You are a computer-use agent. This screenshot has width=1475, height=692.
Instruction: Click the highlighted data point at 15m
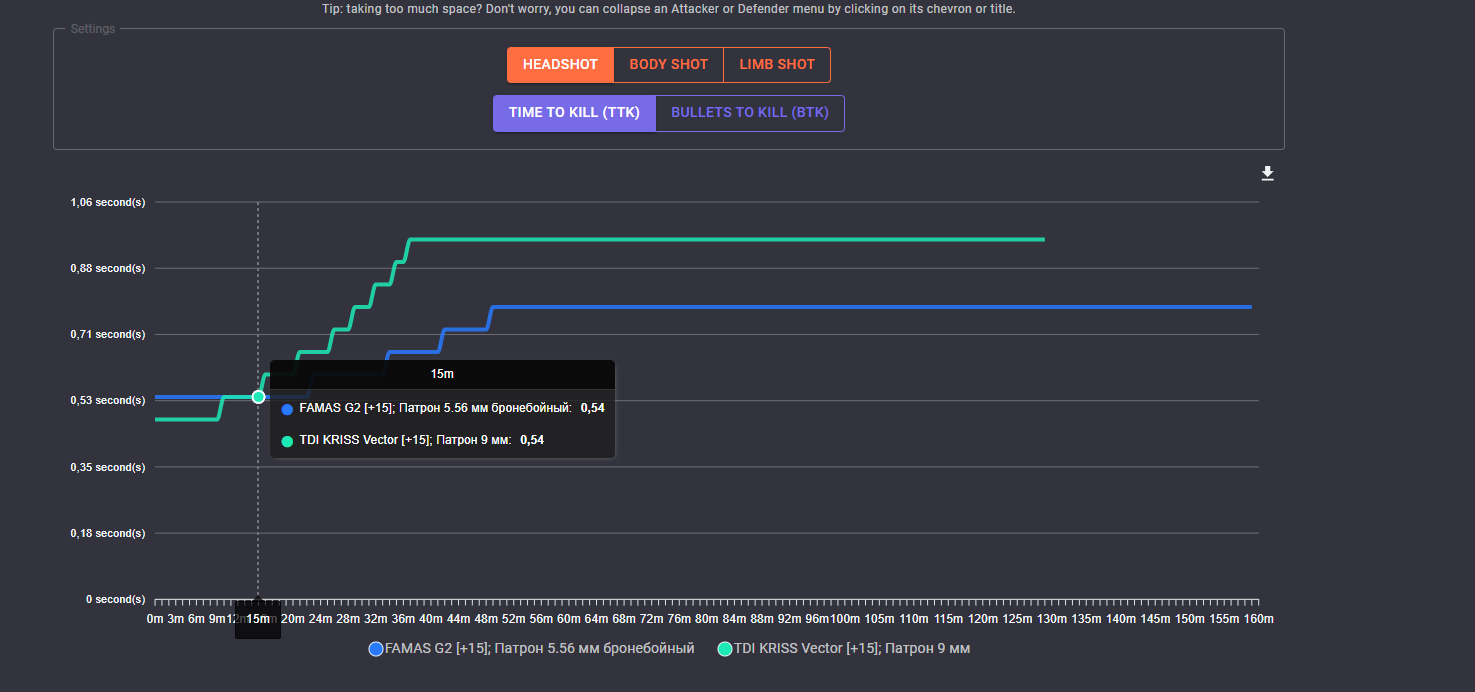[258, 397]
